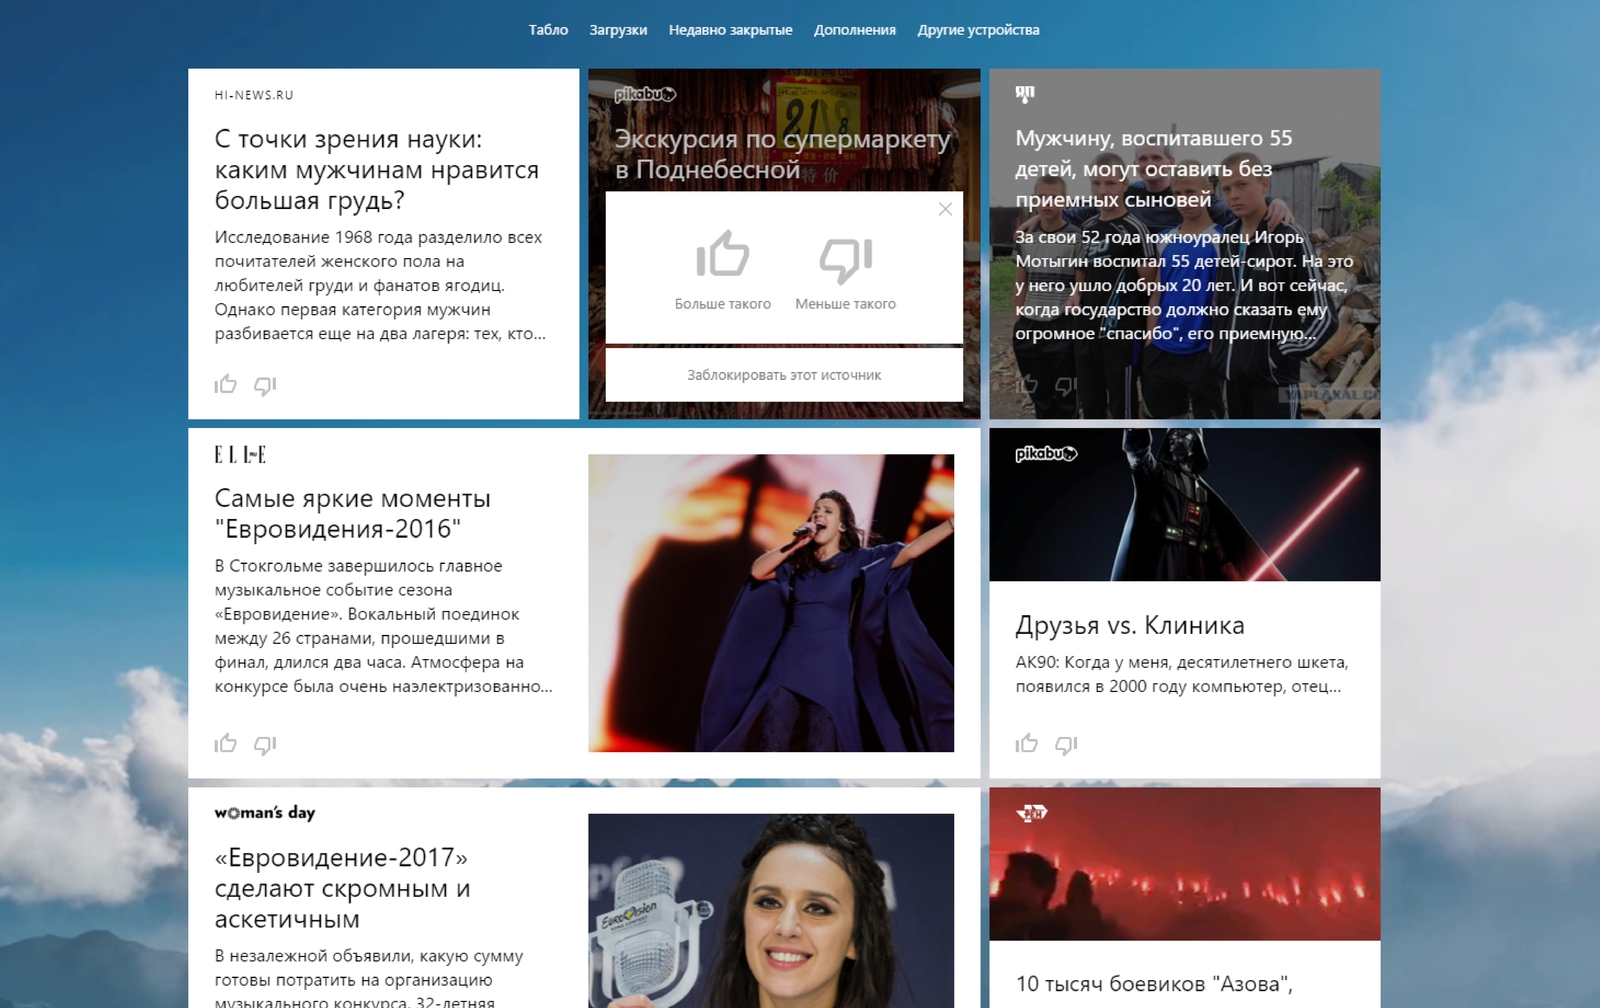Click the singer in blue dress thumbnail

tap(771, 603)
